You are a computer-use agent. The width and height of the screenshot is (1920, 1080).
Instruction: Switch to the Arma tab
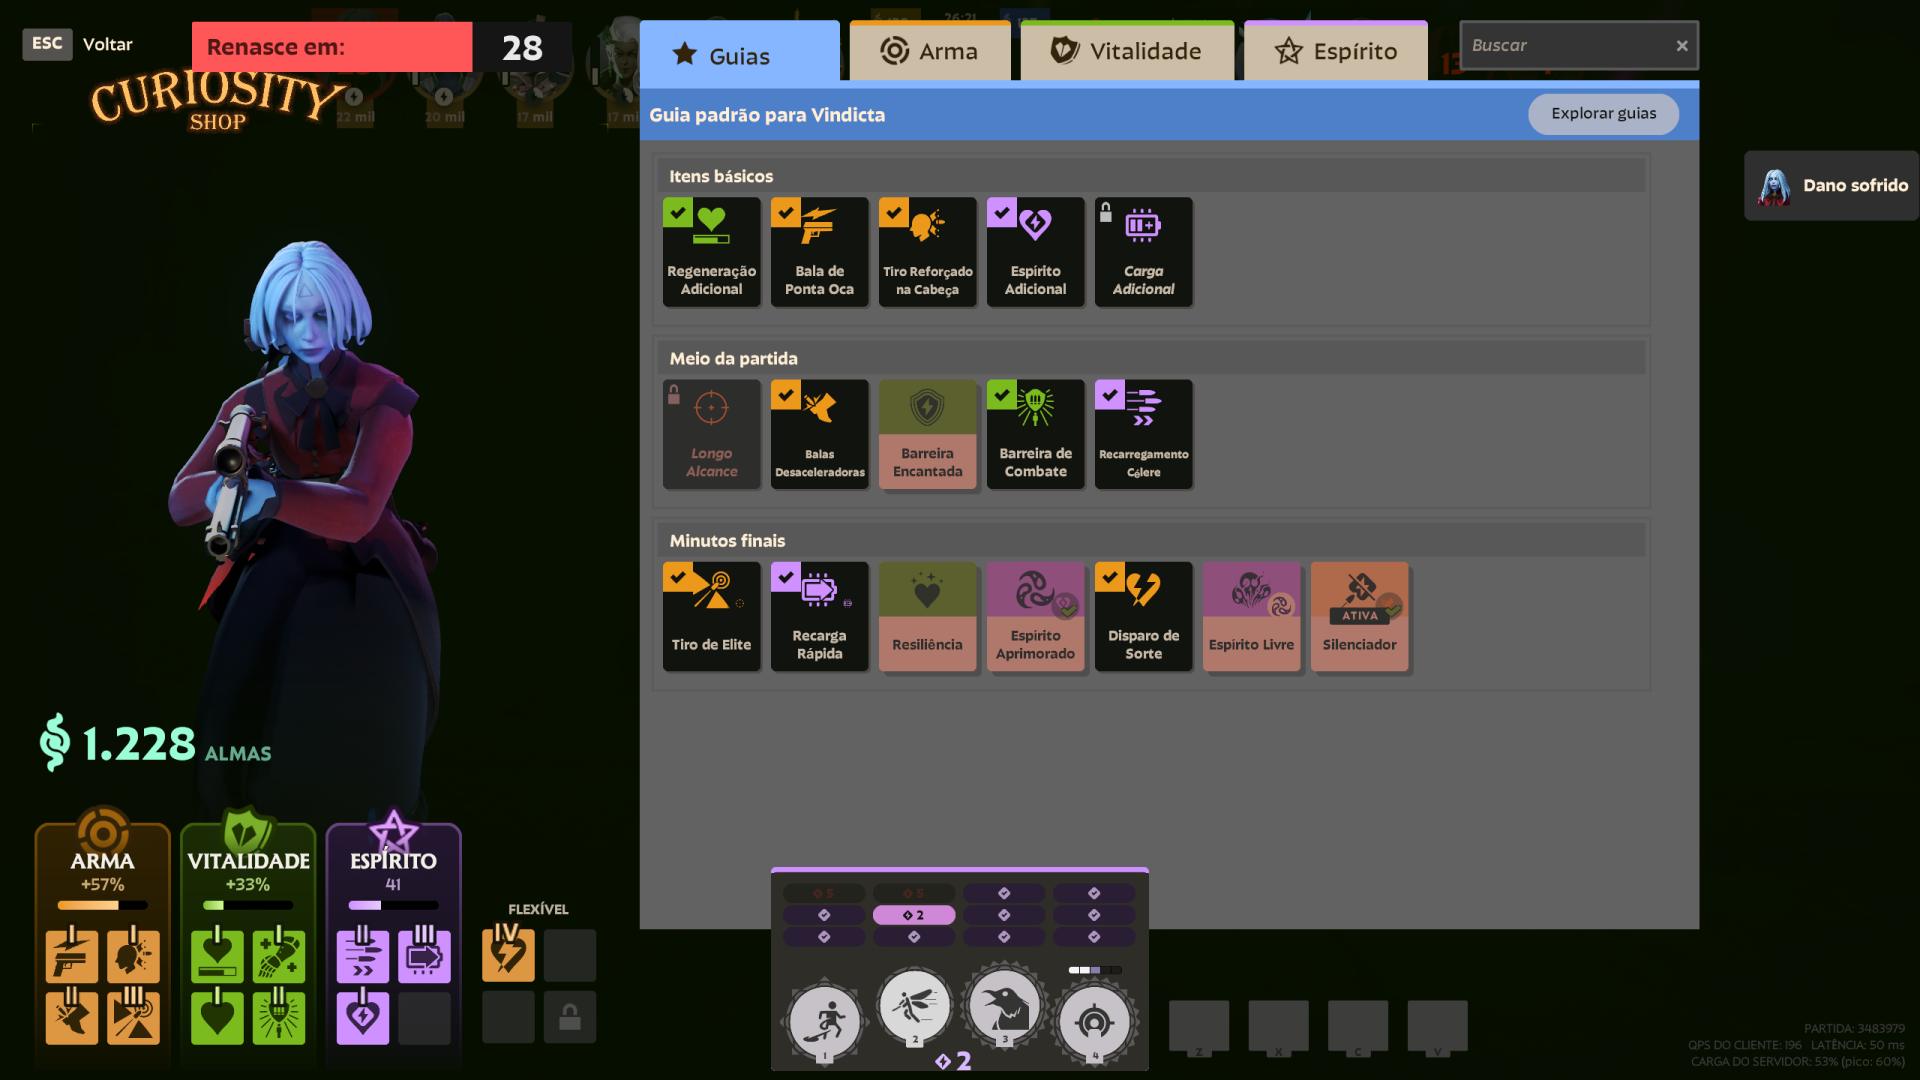tap(929, 52)
